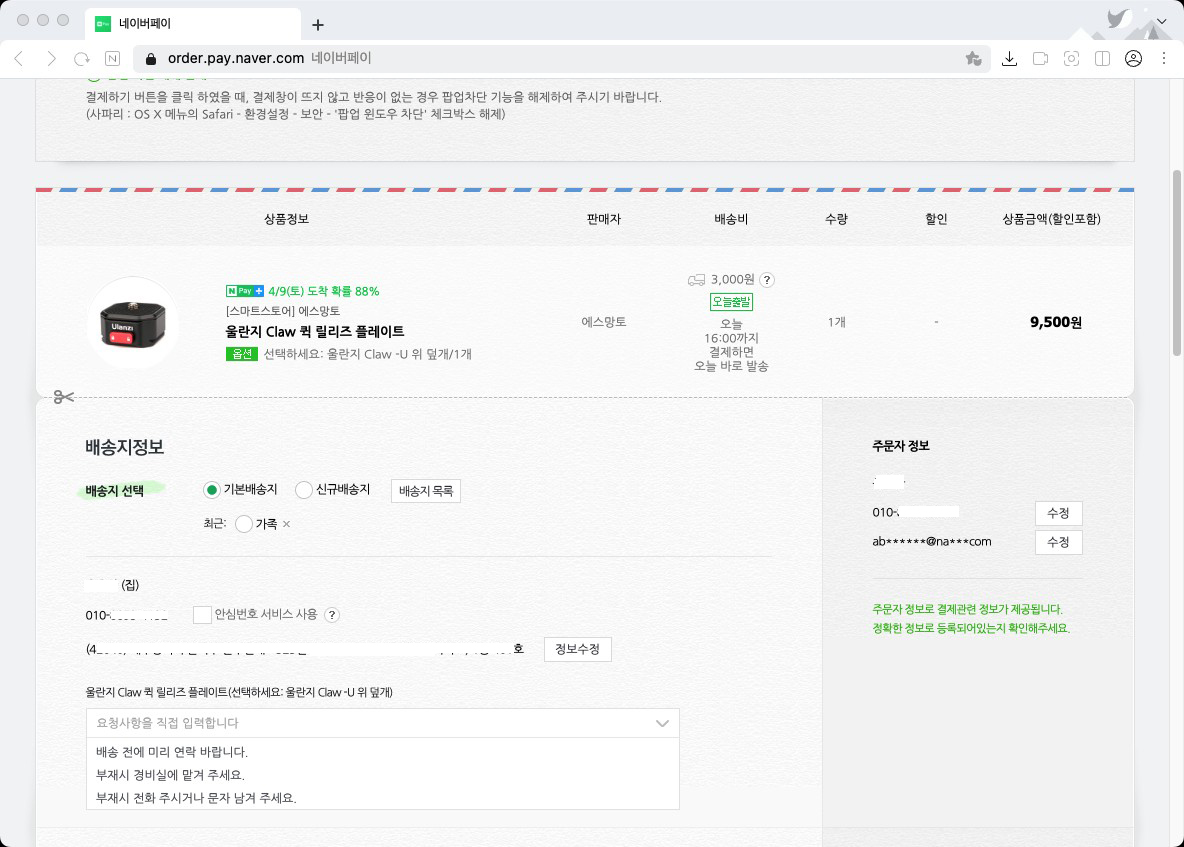Go forward with the browser forward arrow

[x=51, y=58]
